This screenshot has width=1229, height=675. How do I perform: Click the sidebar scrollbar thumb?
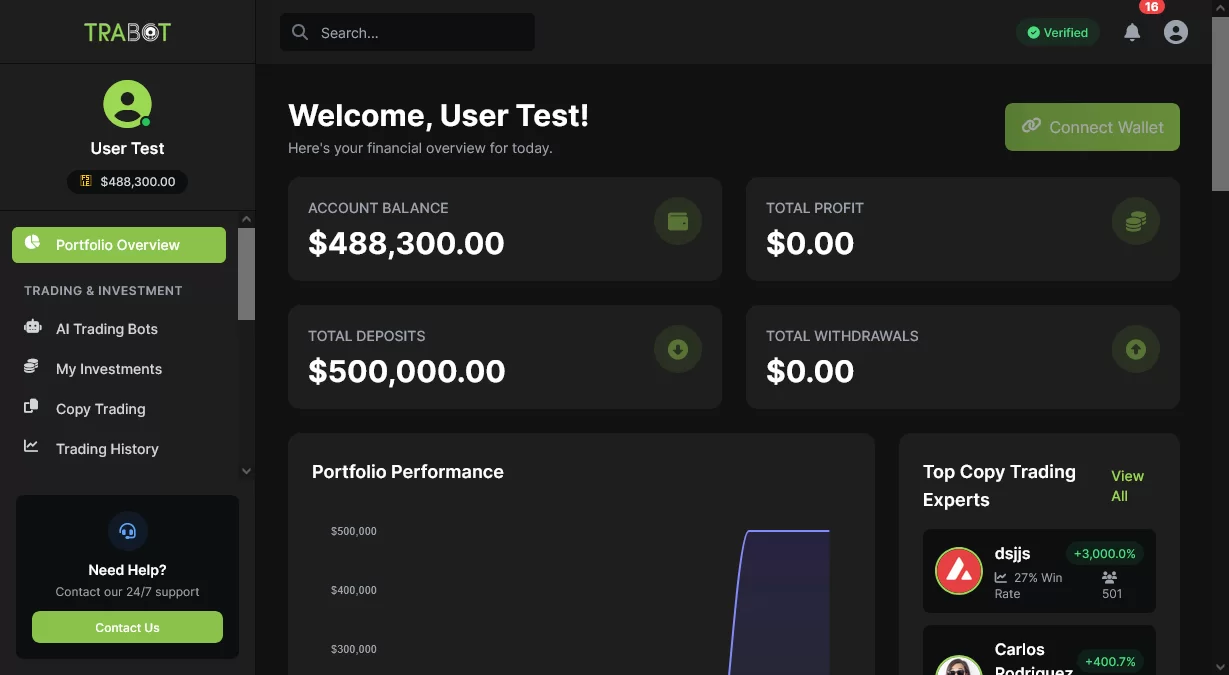point(246,274)
